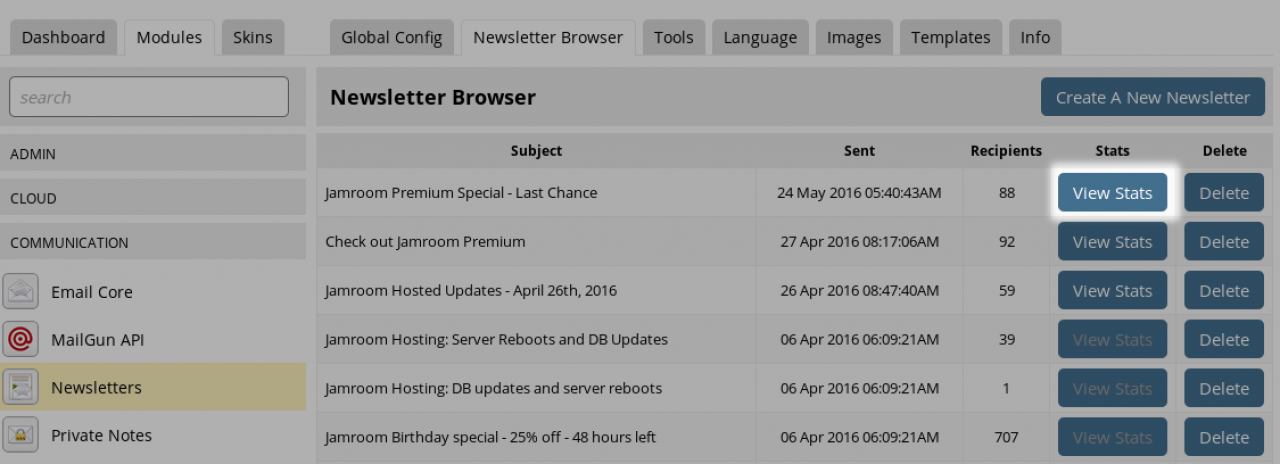Expand the ADMIN category section
The height and width of the screenshot is (464, 1280).
click(153, 154)
